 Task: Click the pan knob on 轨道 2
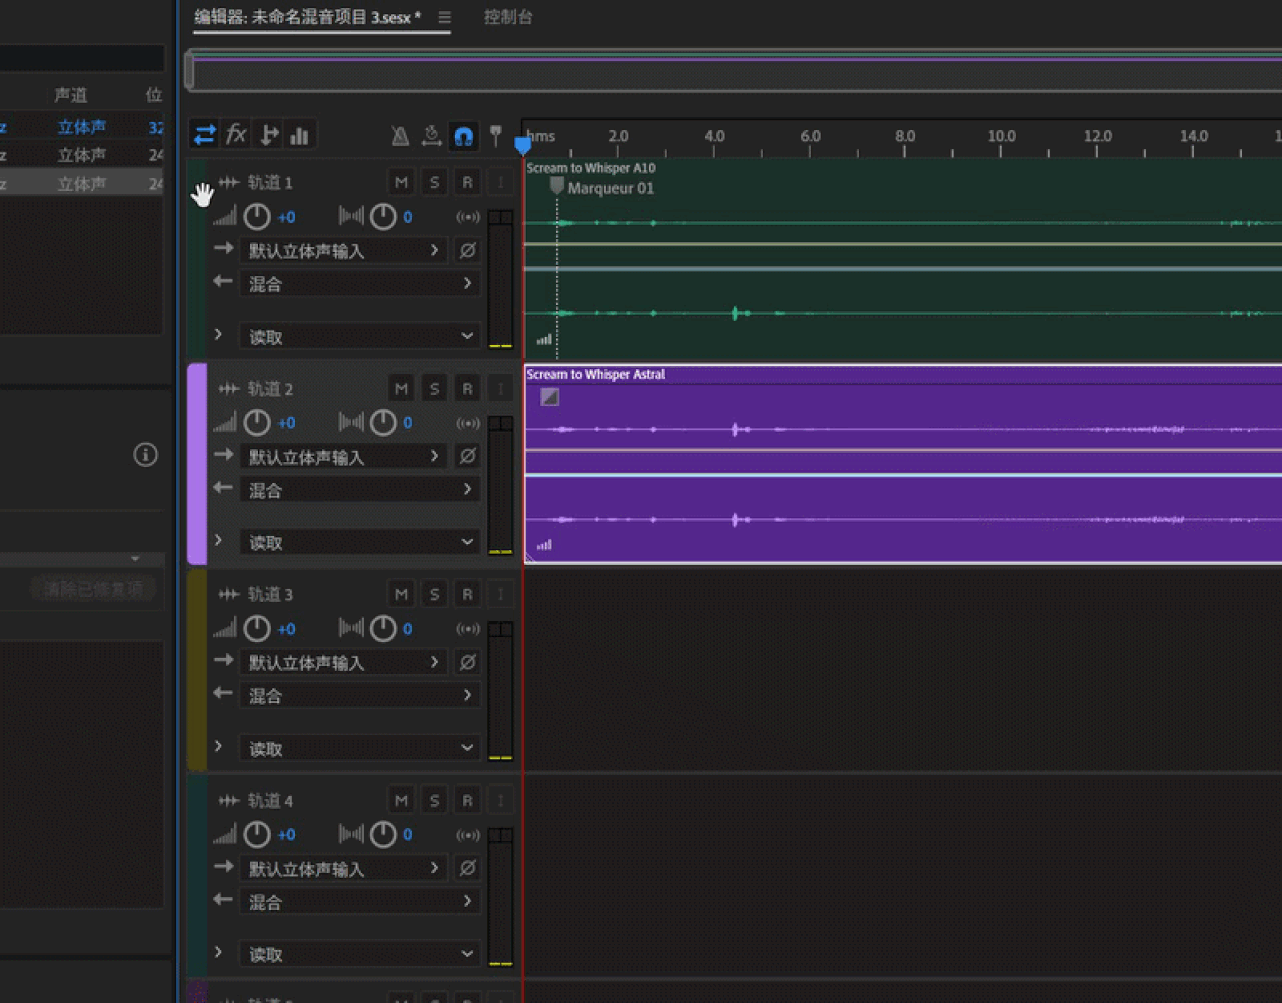(383, 422)
